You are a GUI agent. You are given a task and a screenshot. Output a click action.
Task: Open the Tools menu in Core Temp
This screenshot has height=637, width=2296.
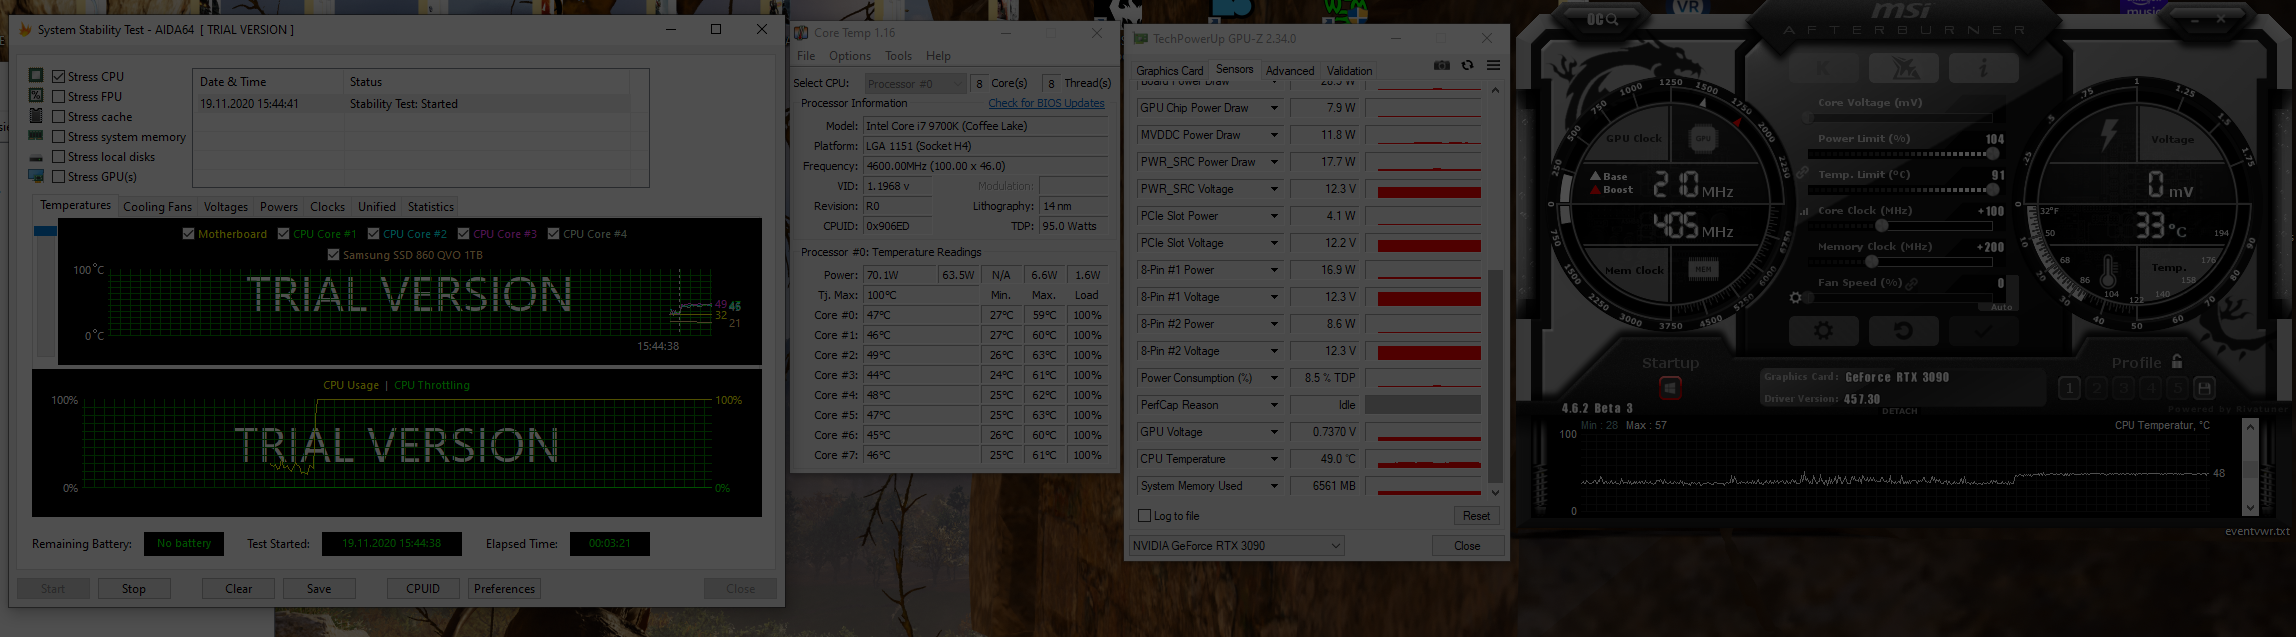click(898, 56)
